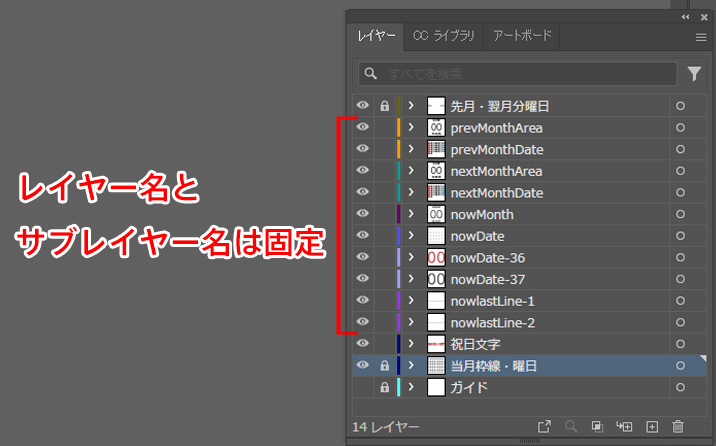Select the nowlastLine-1 layer name
This screenshot has width=716, height=446.
[492, 301]
